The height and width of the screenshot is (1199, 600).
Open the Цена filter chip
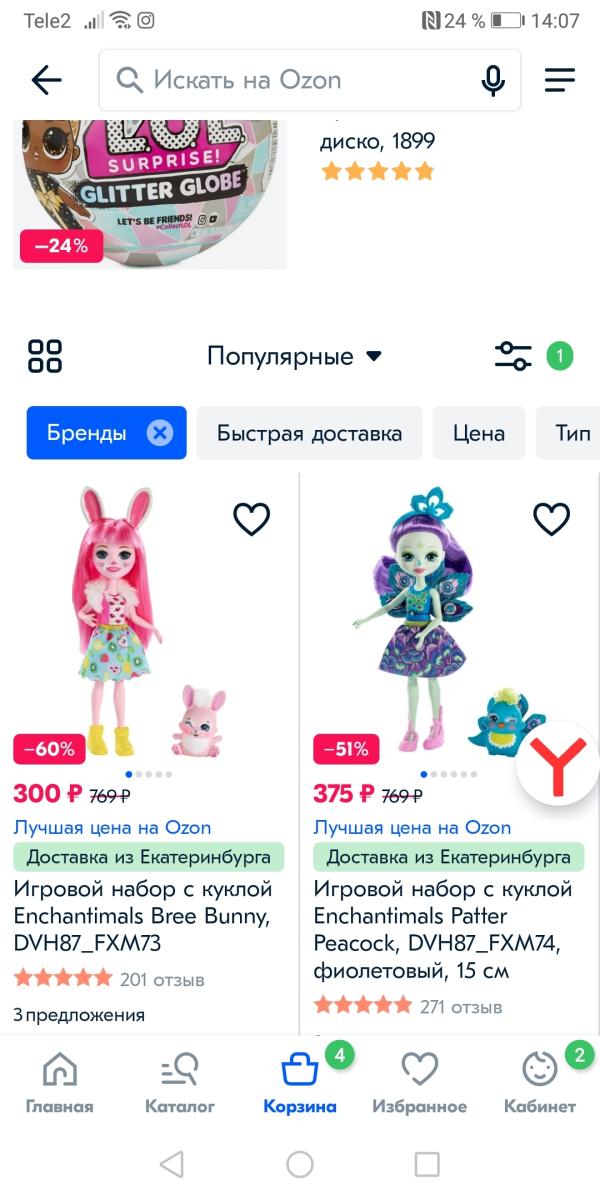479,433
